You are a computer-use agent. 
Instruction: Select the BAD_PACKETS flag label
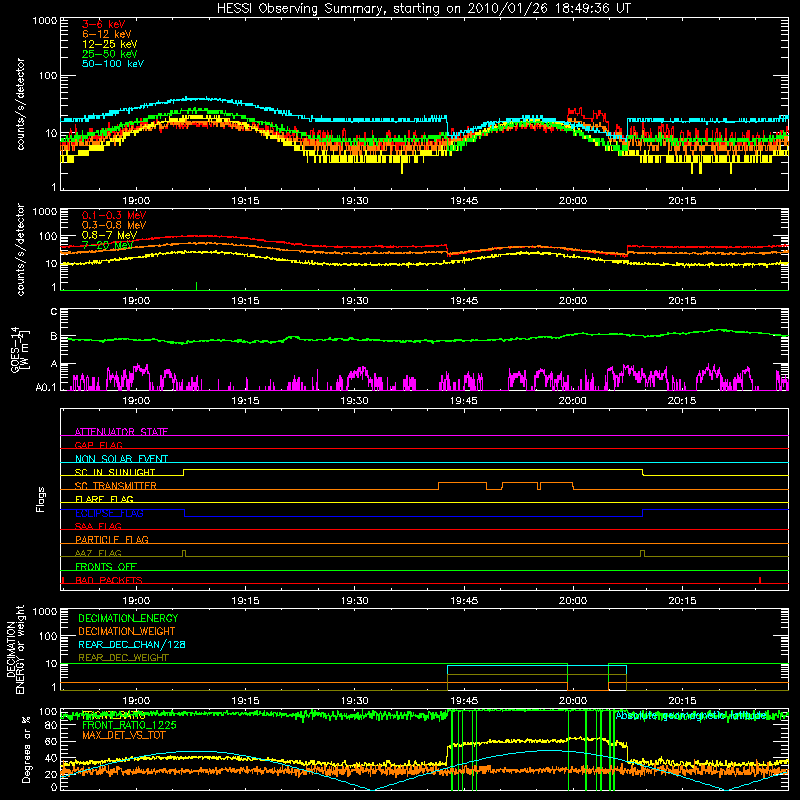109,581
